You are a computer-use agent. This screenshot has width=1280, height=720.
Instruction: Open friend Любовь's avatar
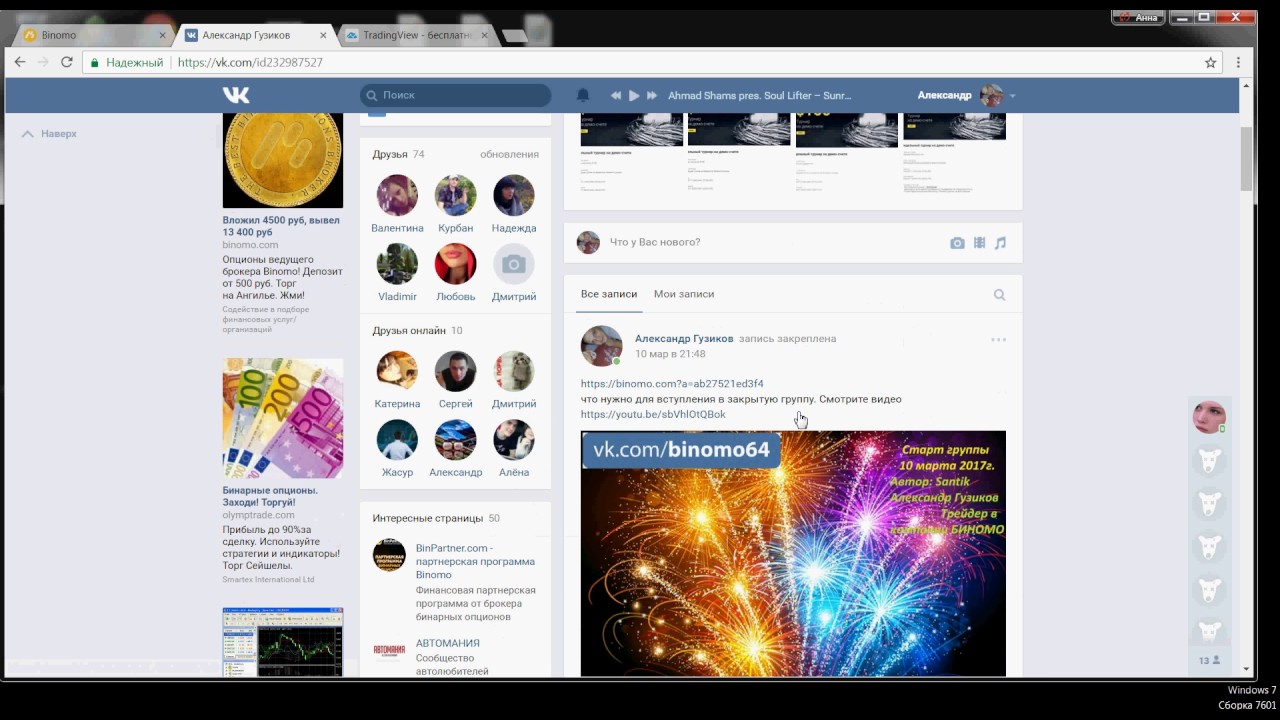(455, 264)
